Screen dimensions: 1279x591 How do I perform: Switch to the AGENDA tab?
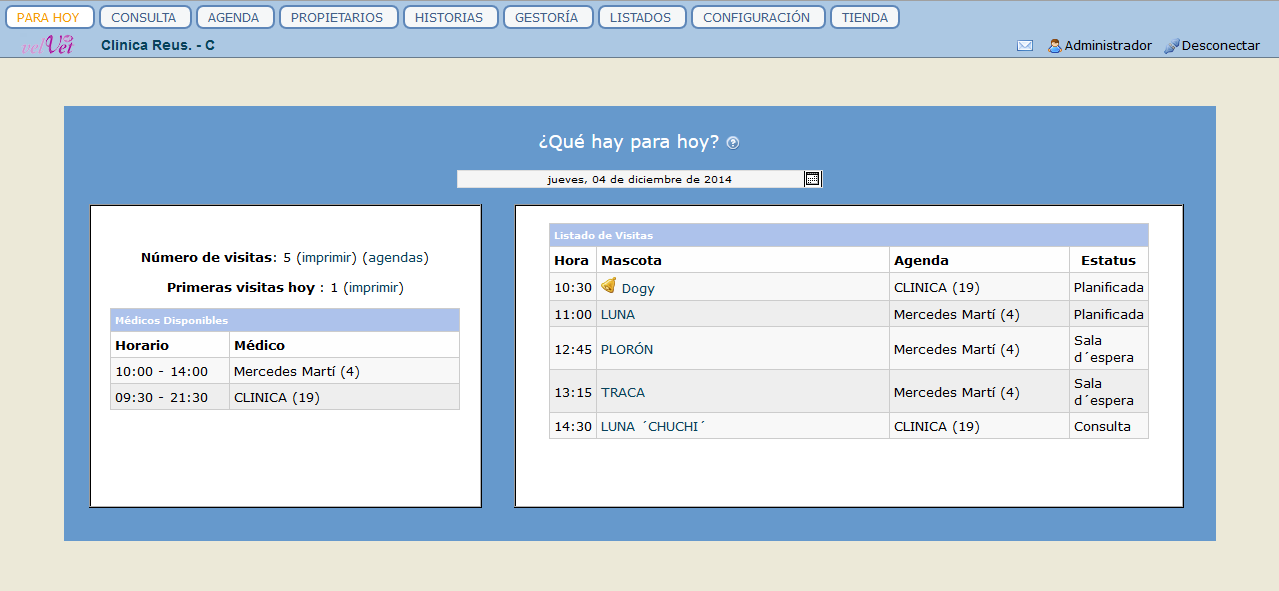point(234,18)
